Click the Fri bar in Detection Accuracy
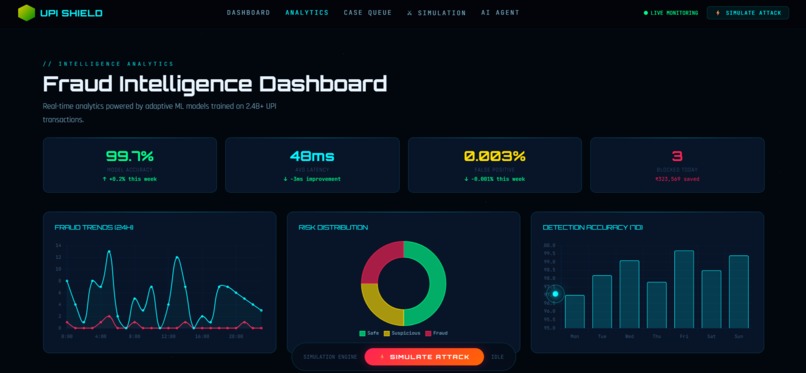806x373 pixels. 684,289
